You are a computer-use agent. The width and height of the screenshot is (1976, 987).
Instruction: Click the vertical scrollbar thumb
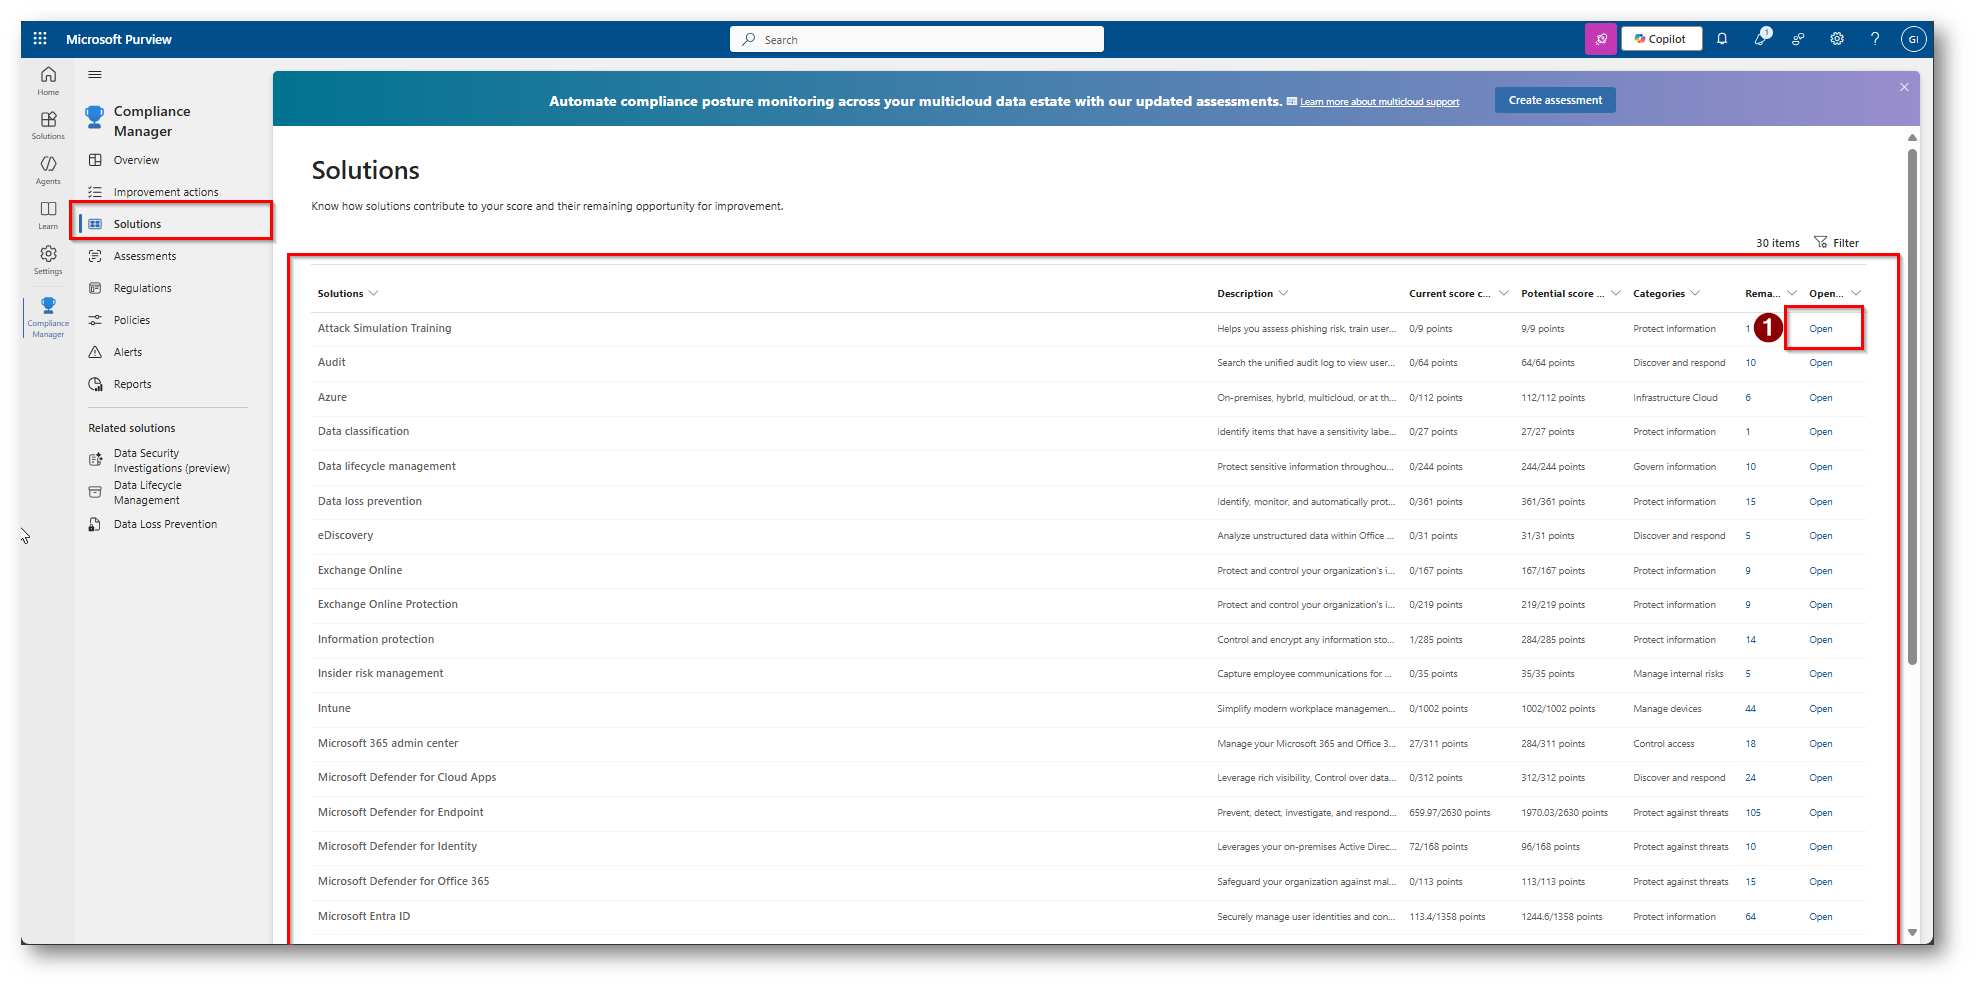point(1912,407)
